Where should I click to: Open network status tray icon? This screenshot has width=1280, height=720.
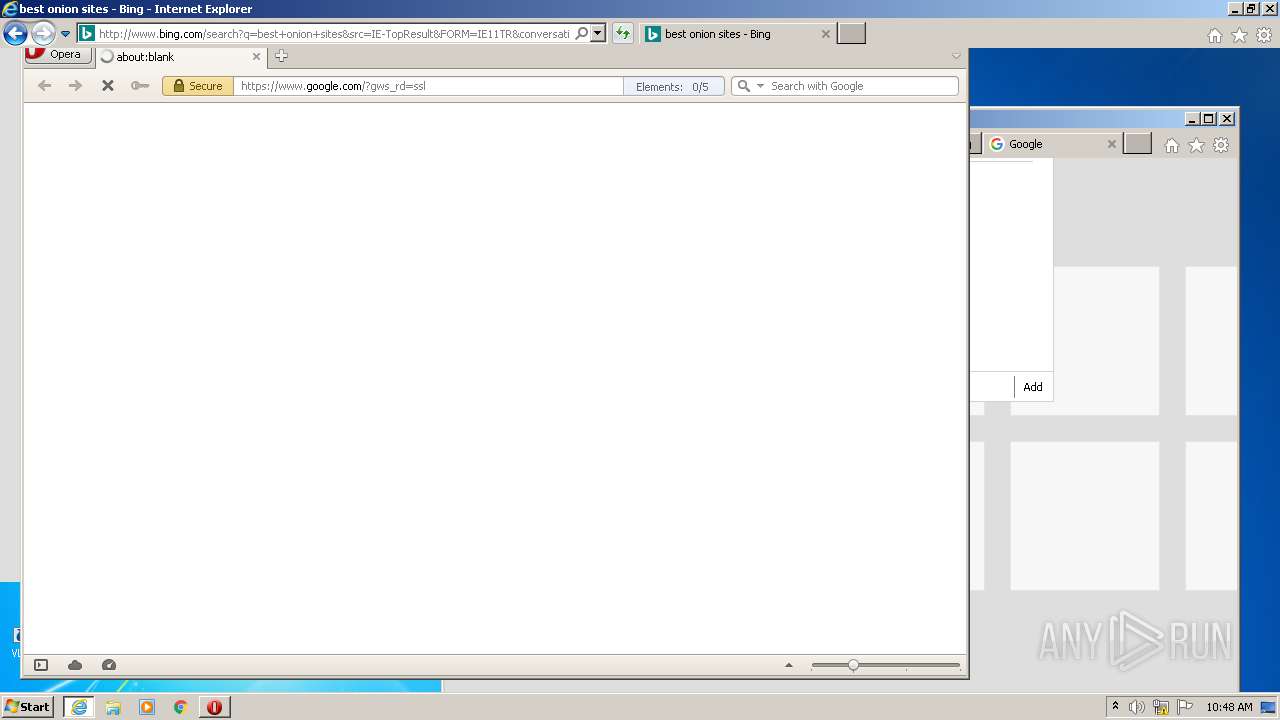click(x=1161, y=707)
